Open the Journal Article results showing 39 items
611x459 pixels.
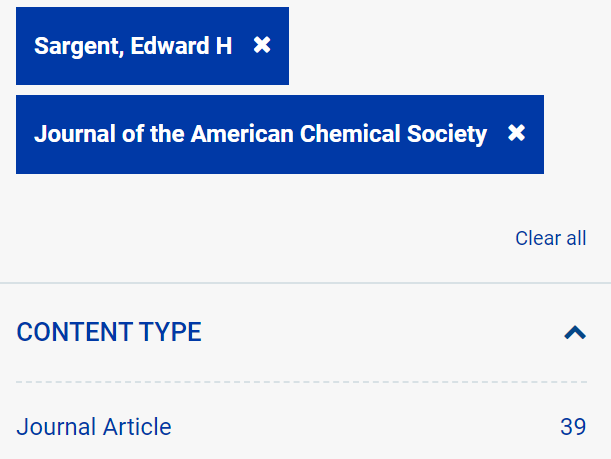(301, 426)
